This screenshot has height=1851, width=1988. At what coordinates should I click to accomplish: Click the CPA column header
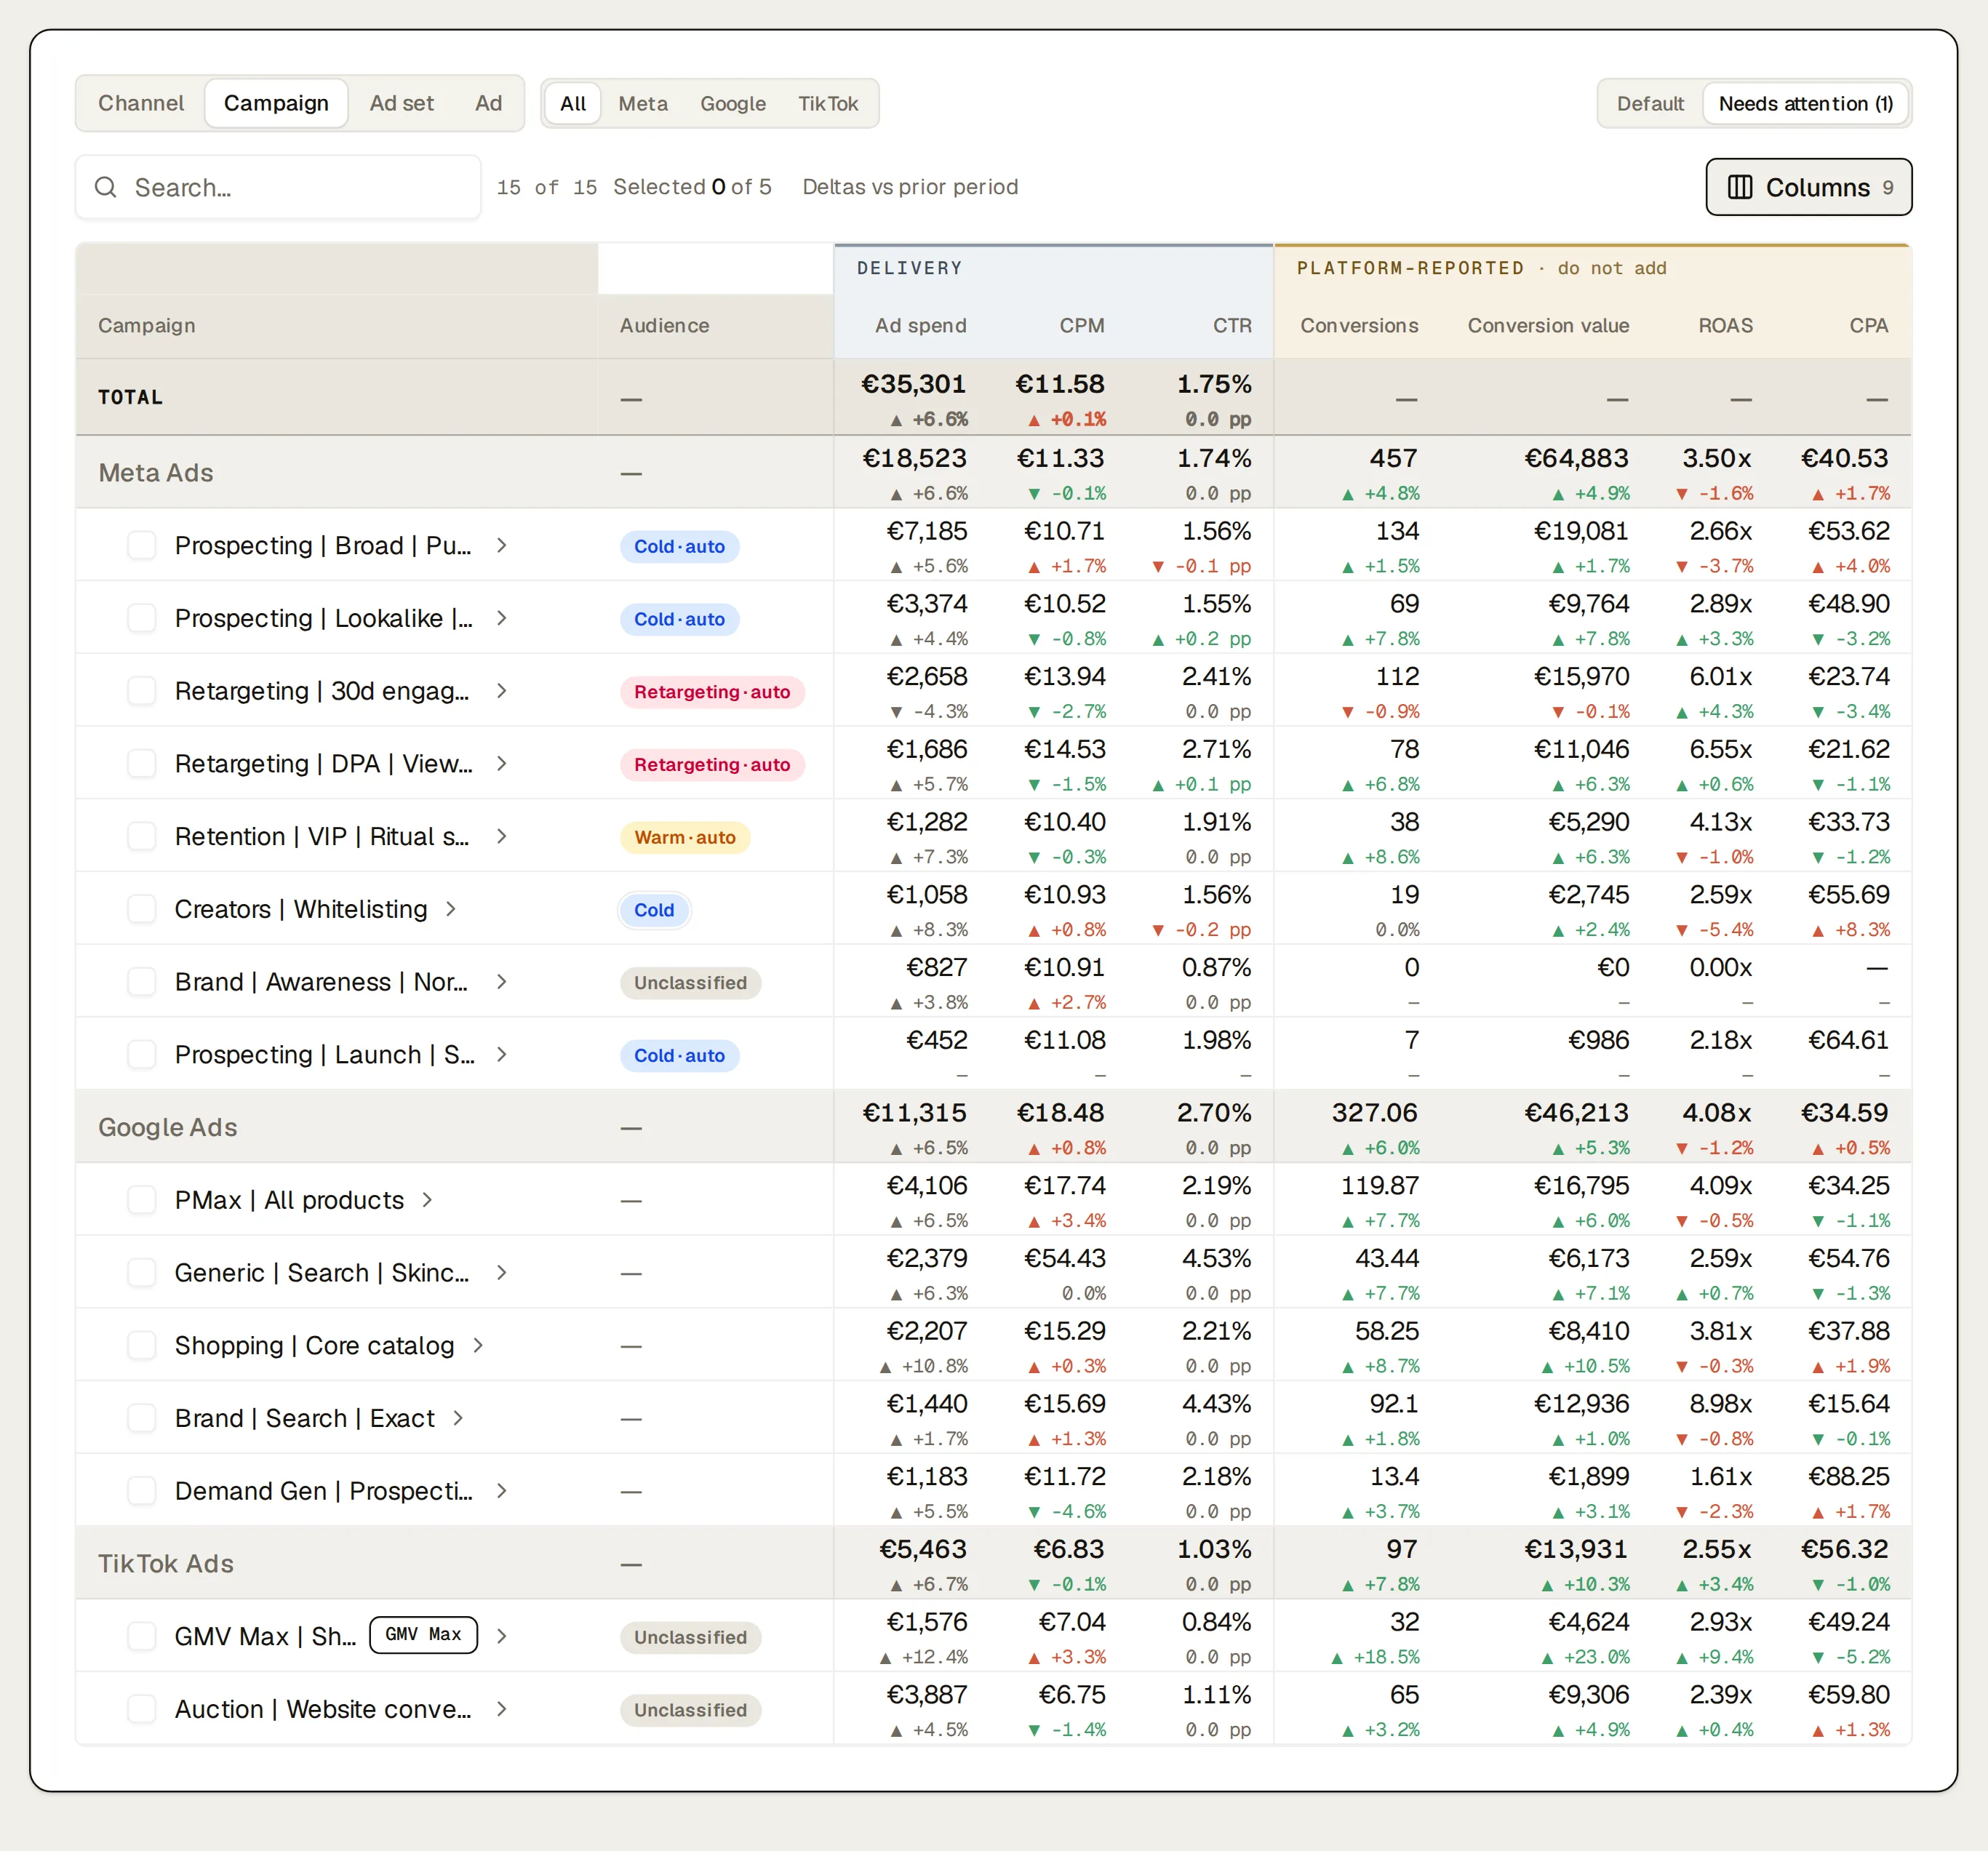1868,325
